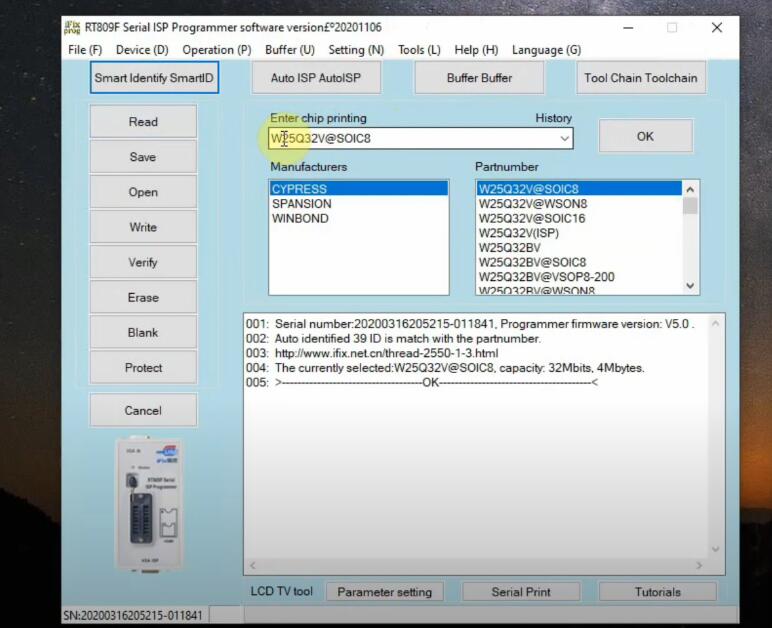Click the Serial Print button
The height and width of the screenshot is (628, 772).
tap(521, 592)
